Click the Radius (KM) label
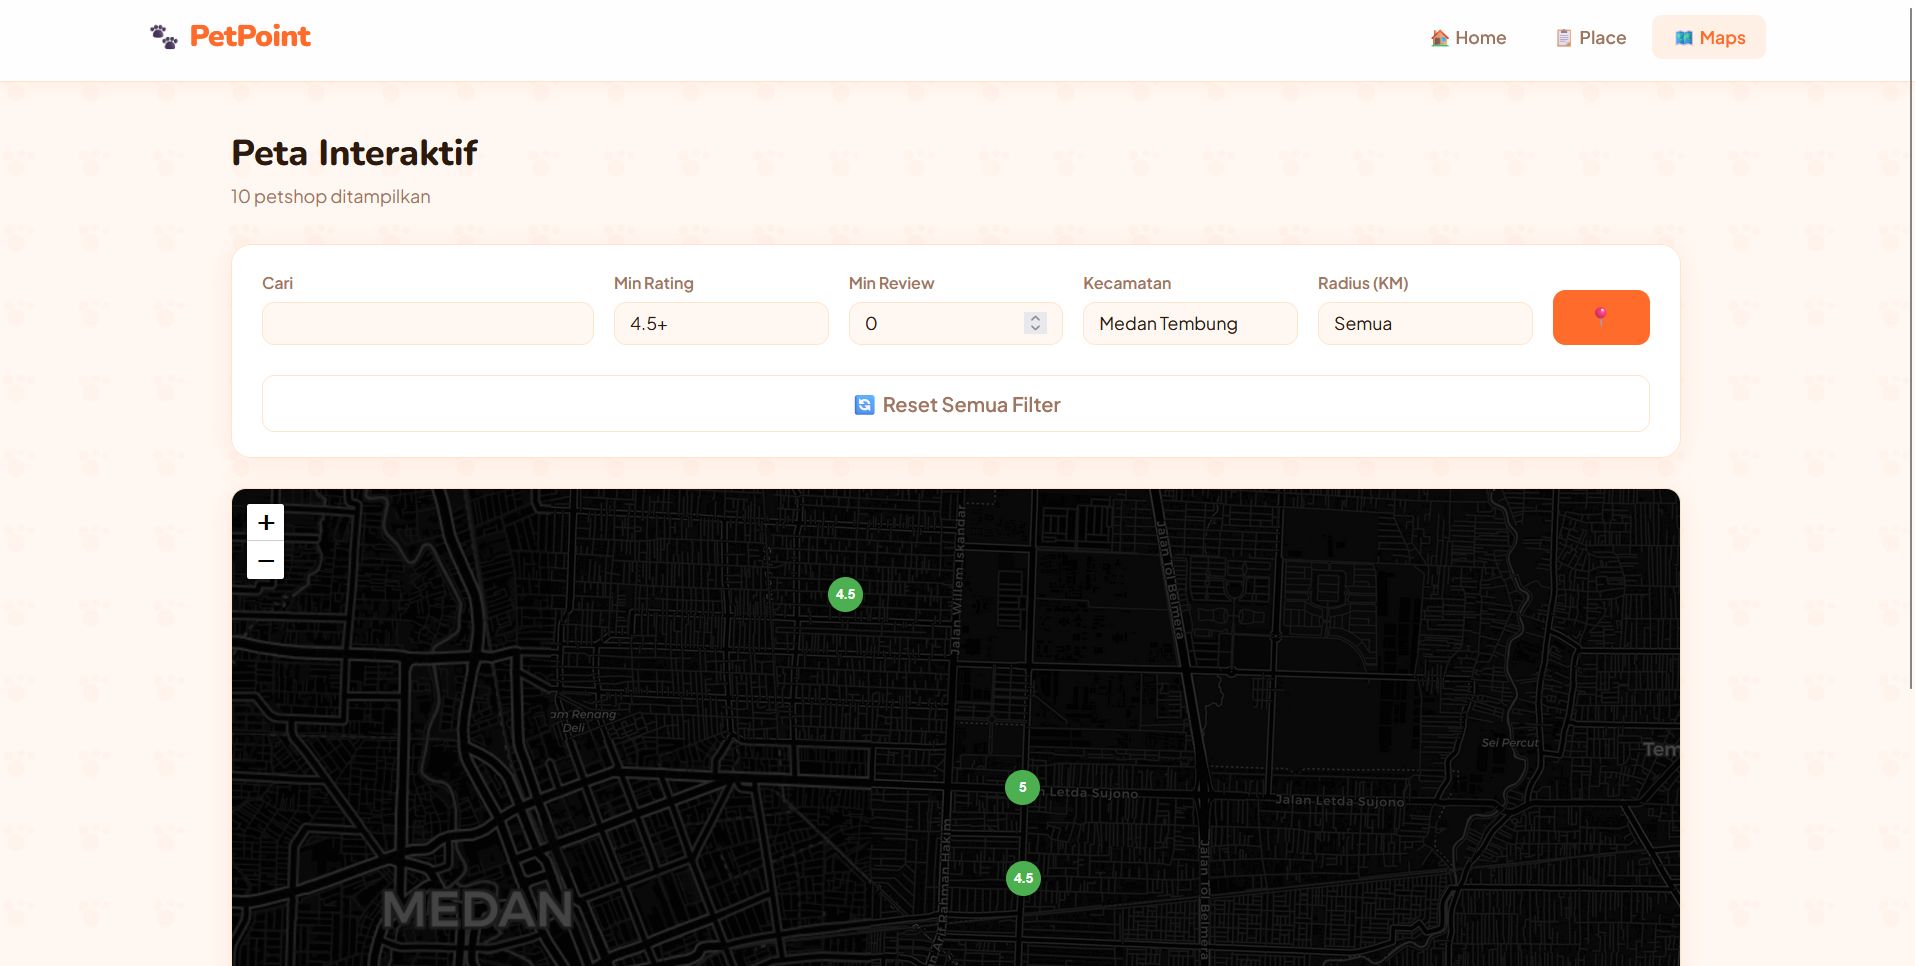The width and height of the screenshot is (1915, 966). pyautogui.click(x=1363, y=283)
